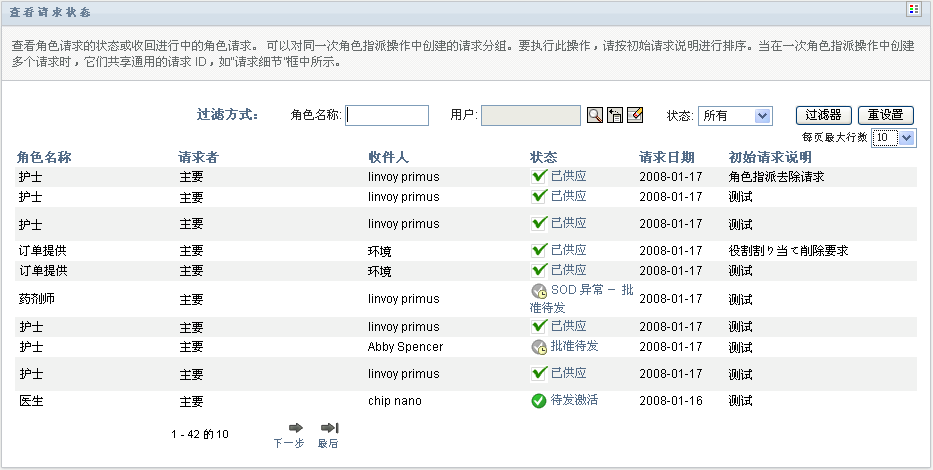This screenshot has width=933, height=470.
Task: Open the SOD 异常 - 批准待发 status link
Action: coord(581,299)
